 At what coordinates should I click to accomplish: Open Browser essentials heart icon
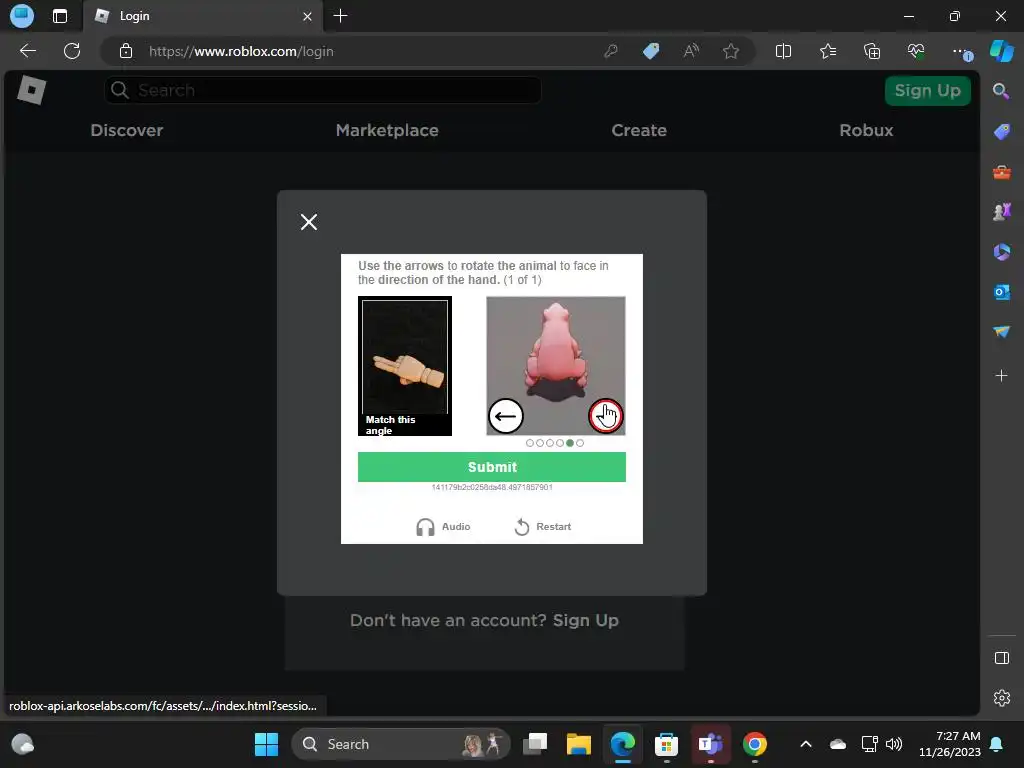[916, 51]
